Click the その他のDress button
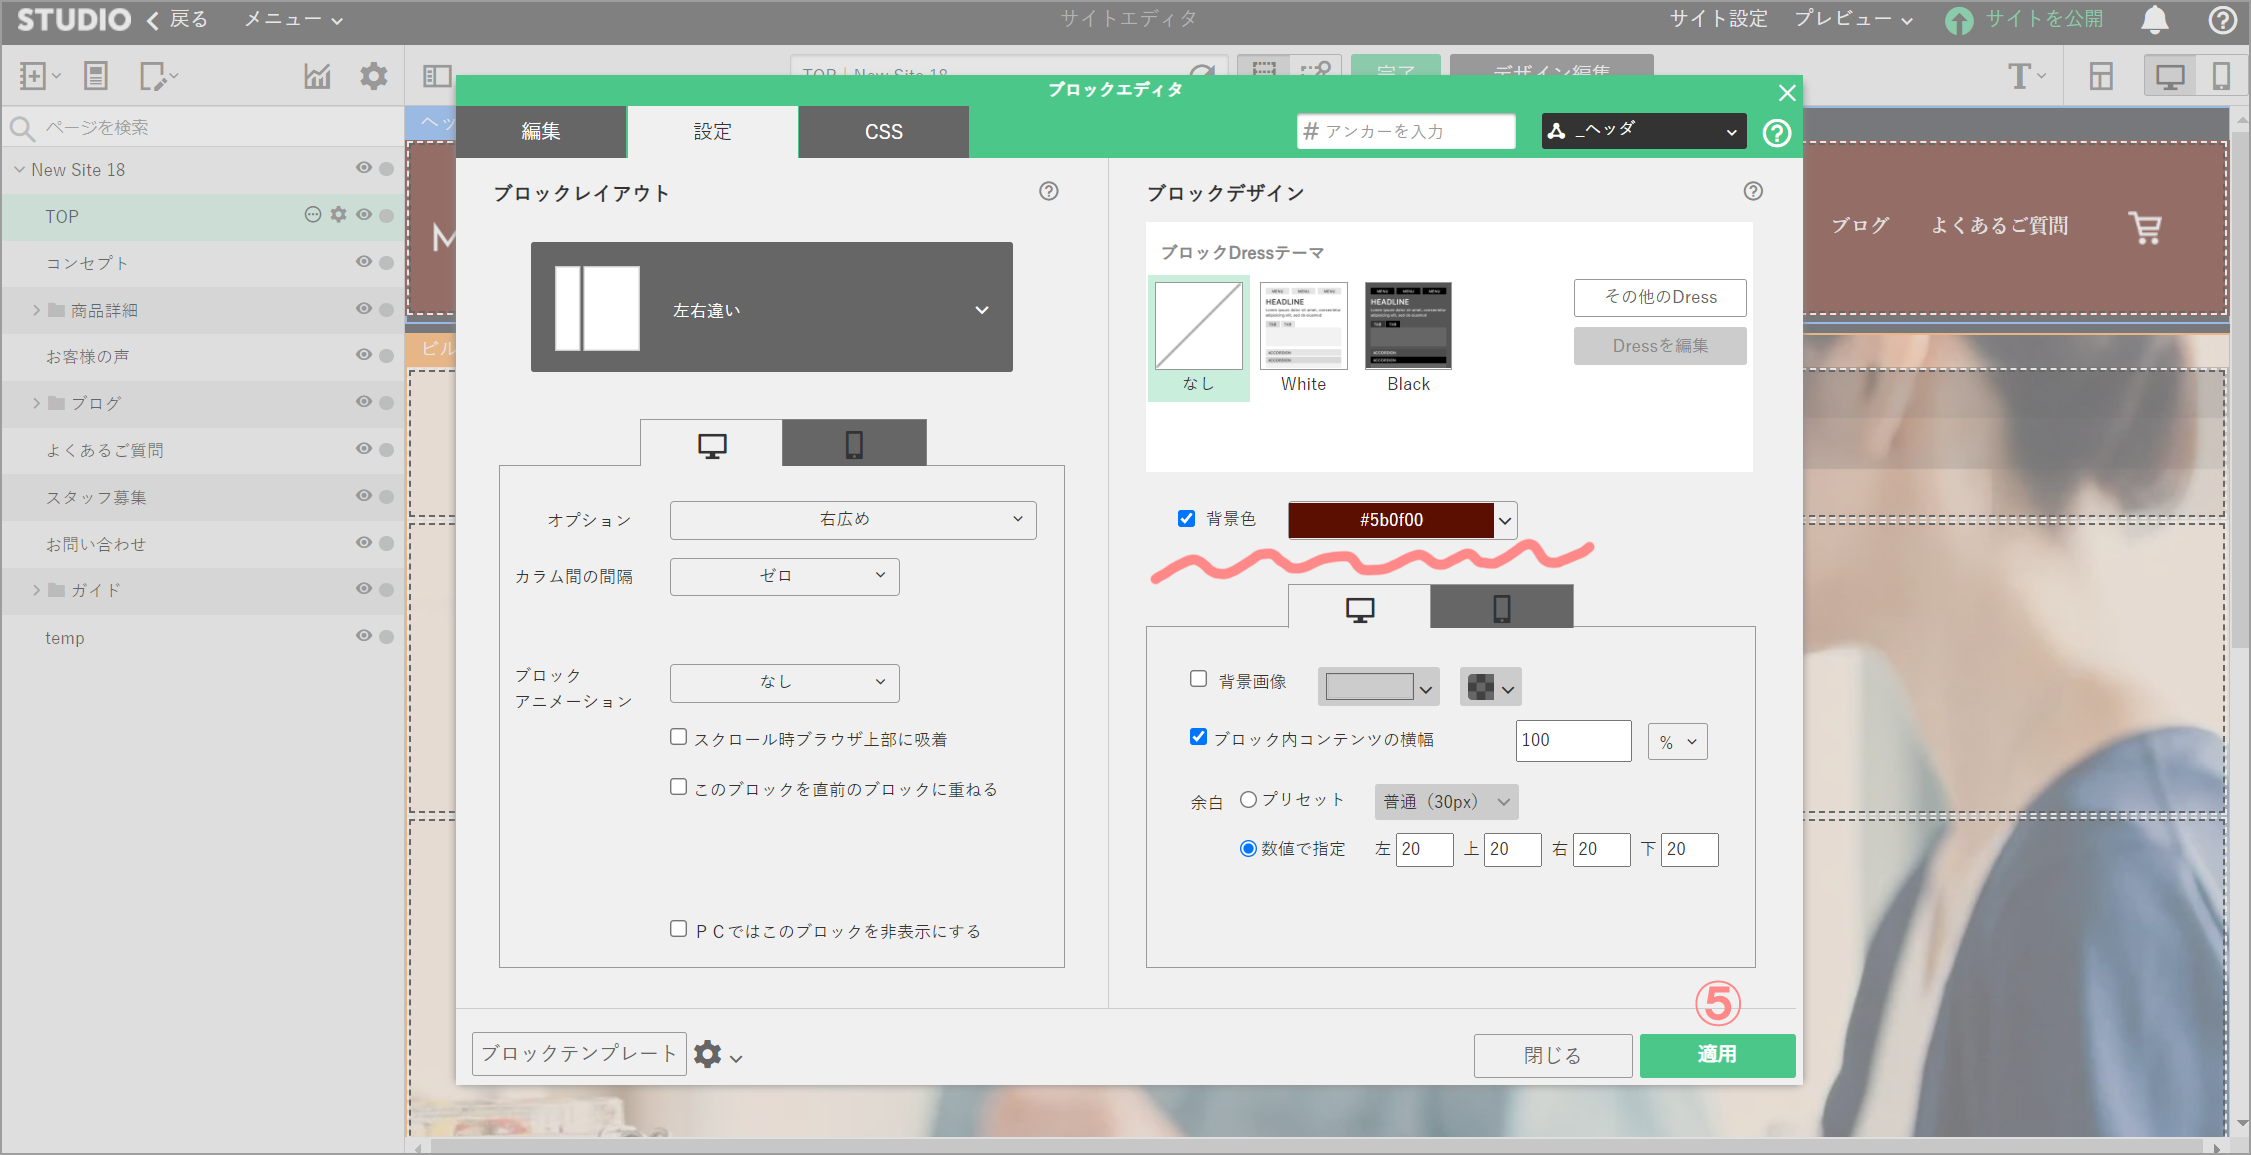 [1659, 297]
